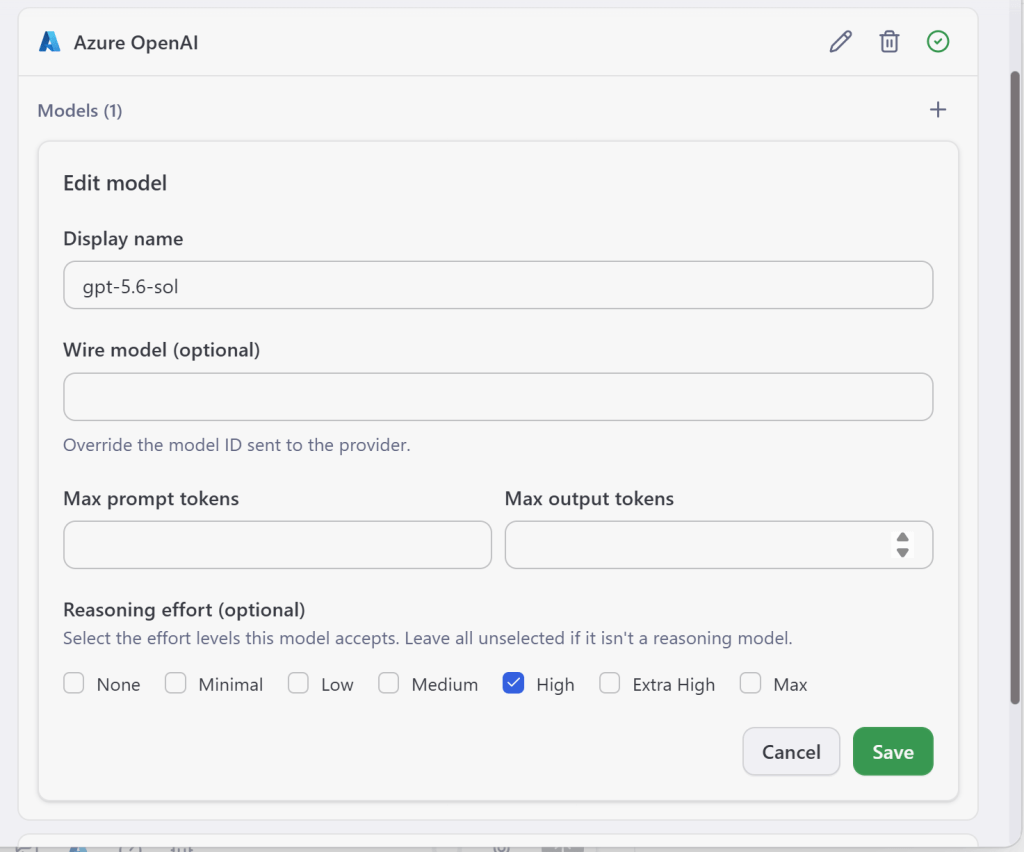Click the pencil edit icon for Azure OpenAI
Image resolution: width=1024 pixels, height=852 pixels.
840,42
